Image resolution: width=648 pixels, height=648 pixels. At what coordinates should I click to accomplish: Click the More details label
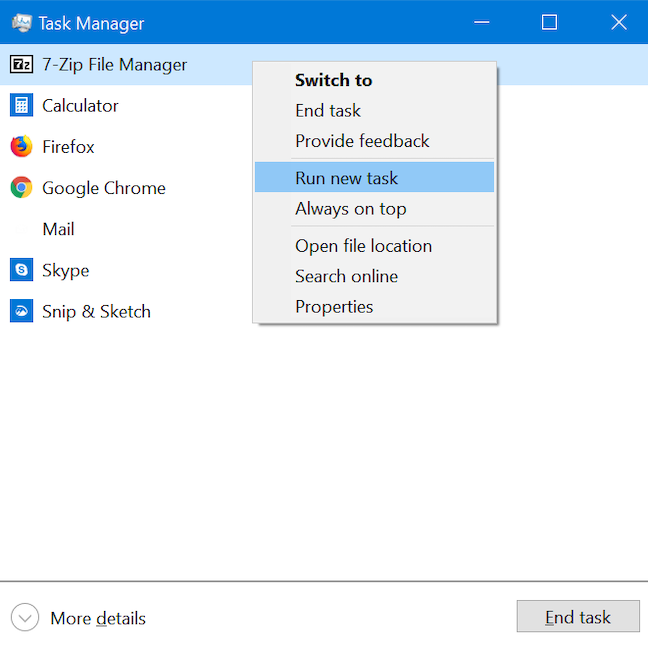pyautogui.click(x=98, y=619)
